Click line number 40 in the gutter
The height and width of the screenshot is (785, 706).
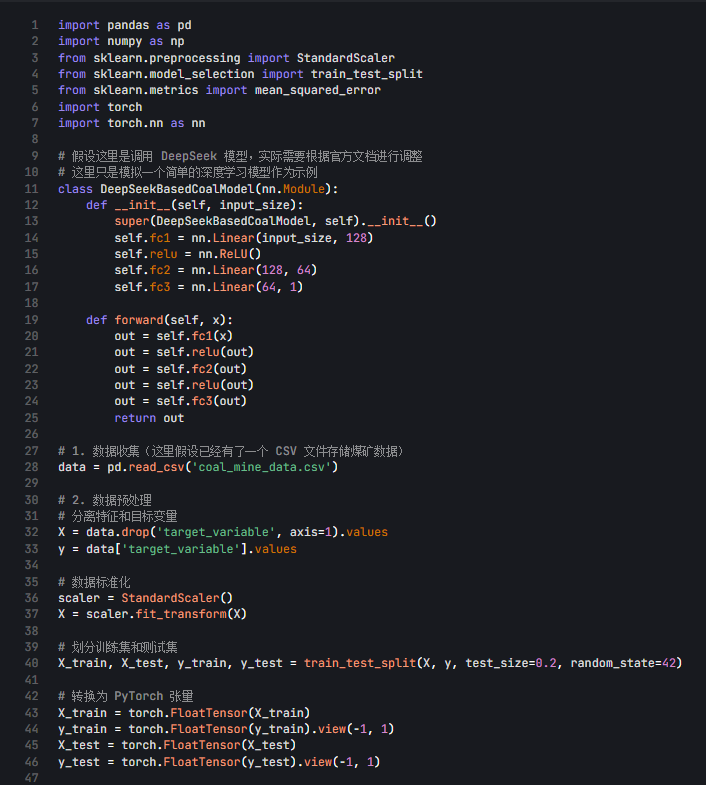[x=32, y=663]
